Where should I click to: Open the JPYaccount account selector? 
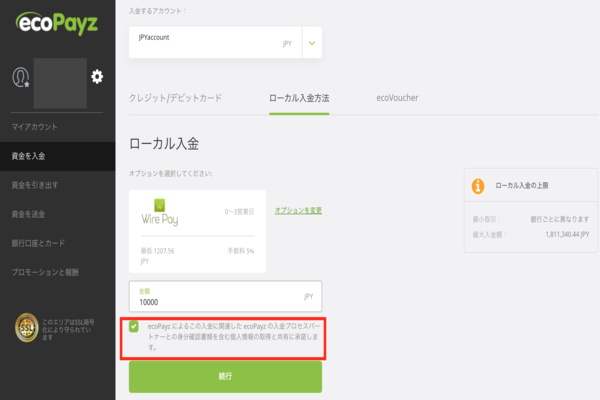click(x=225, y=42)
